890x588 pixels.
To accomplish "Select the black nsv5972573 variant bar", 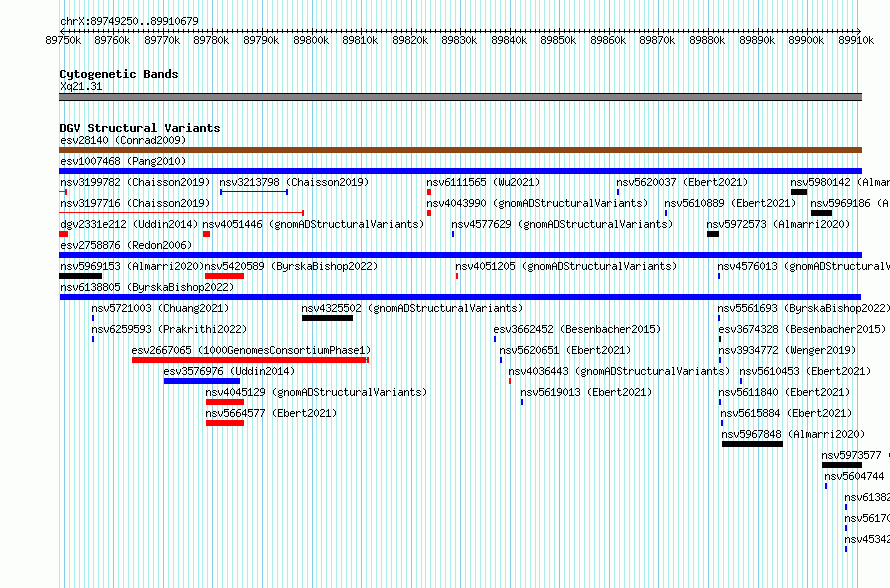I will [x=713, y=234].
